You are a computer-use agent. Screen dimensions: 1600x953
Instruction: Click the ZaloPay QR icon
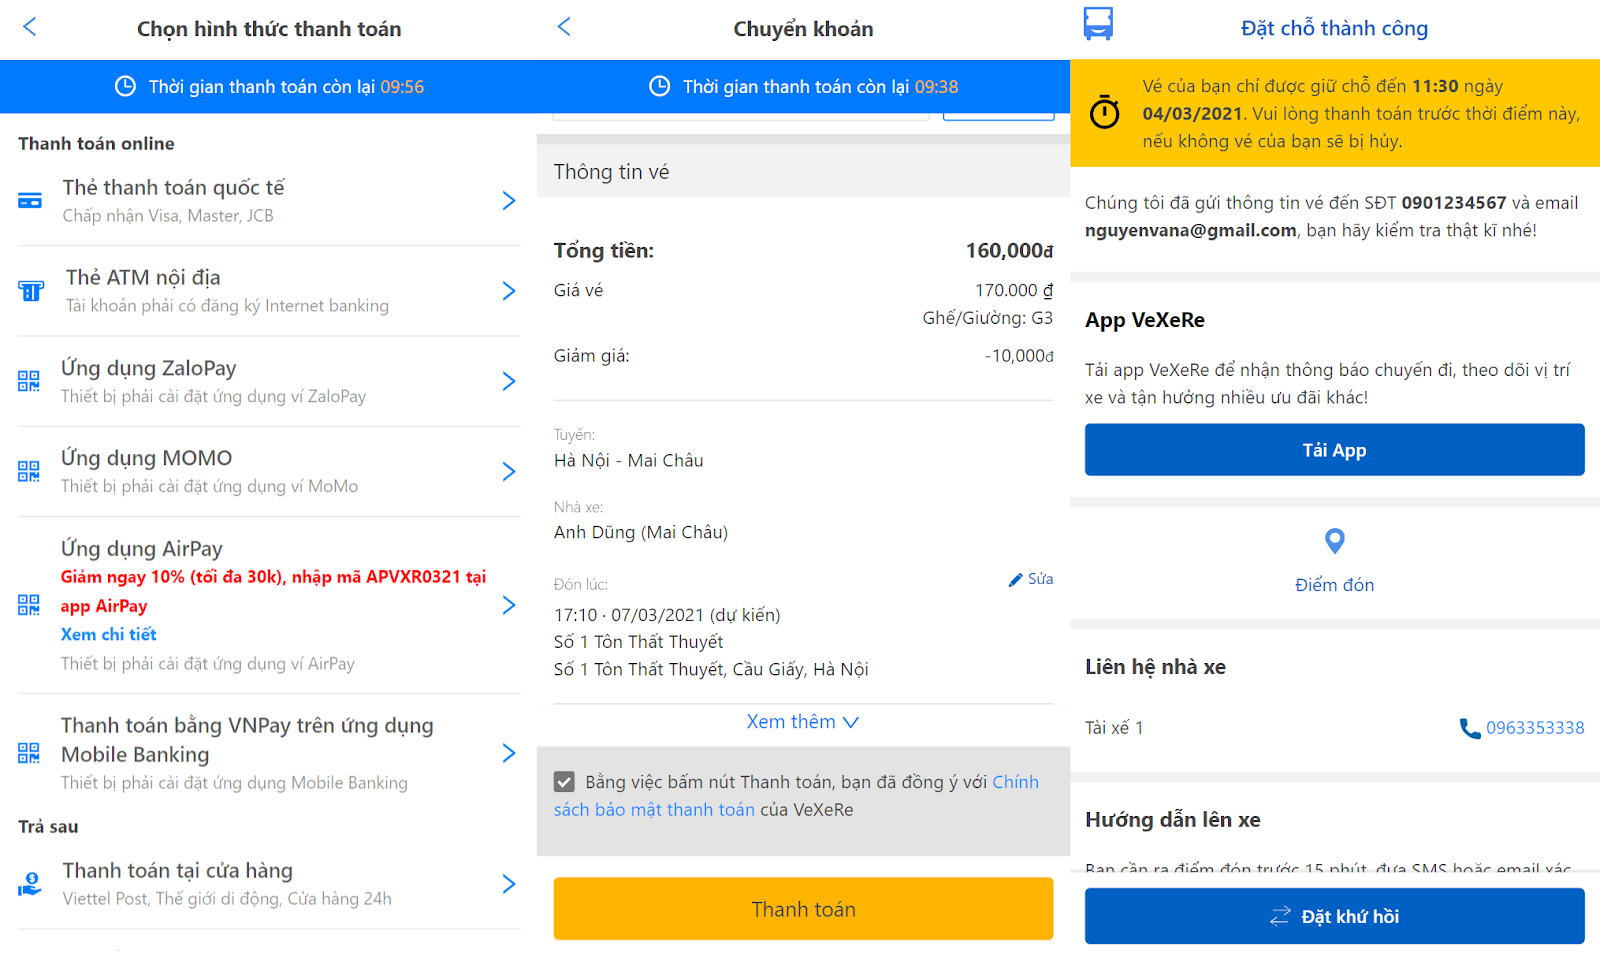click(29, 381)
